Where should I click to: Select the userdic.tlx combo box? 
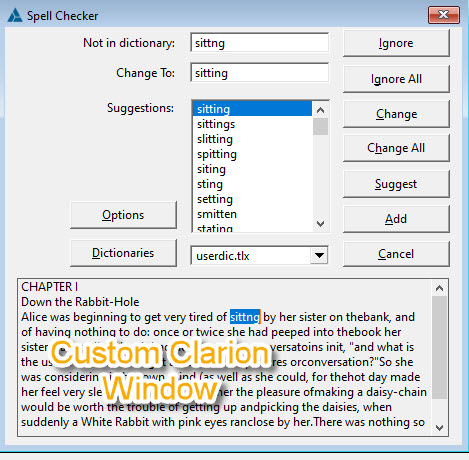pyautogui.click(x=259, y=256)
